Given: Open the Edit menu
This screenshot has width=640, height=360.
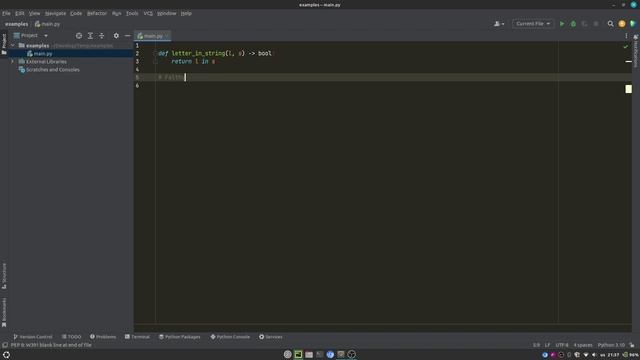Looking at the screenshot, I should click(x=20, y=13).
